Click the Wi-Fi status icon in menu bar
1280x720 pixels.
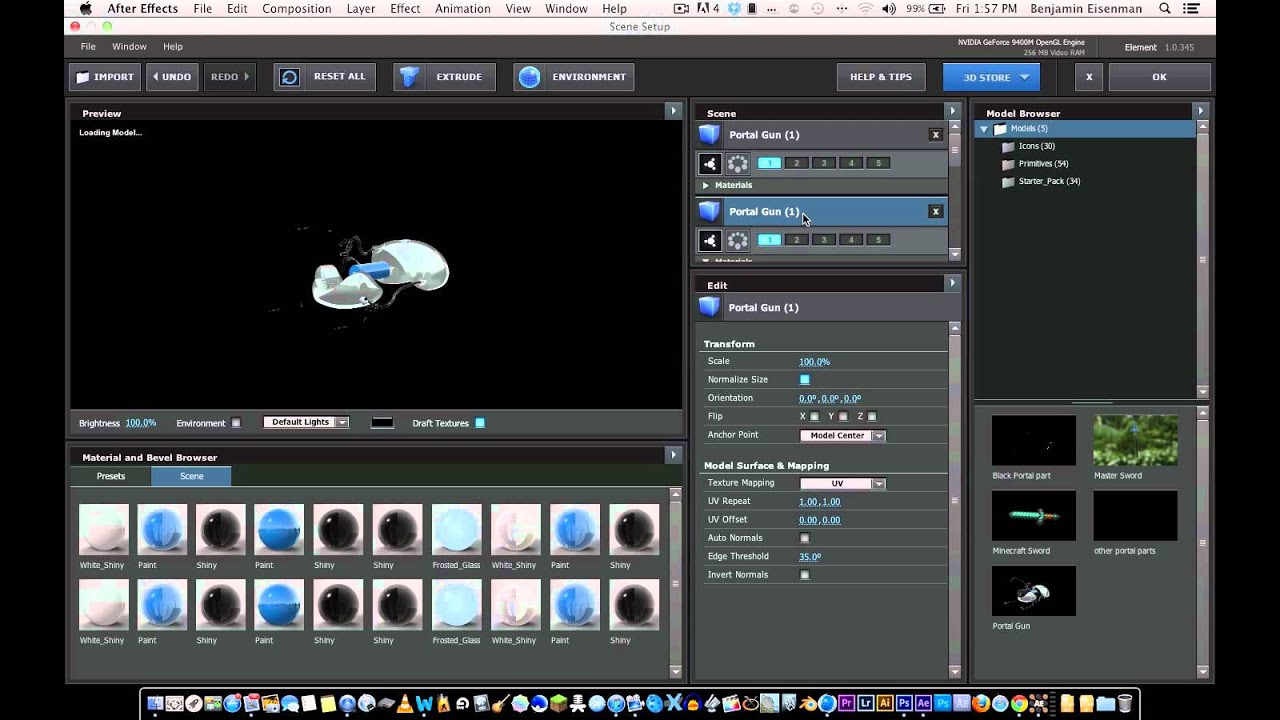pyautogui.click(x=864, y=9)
